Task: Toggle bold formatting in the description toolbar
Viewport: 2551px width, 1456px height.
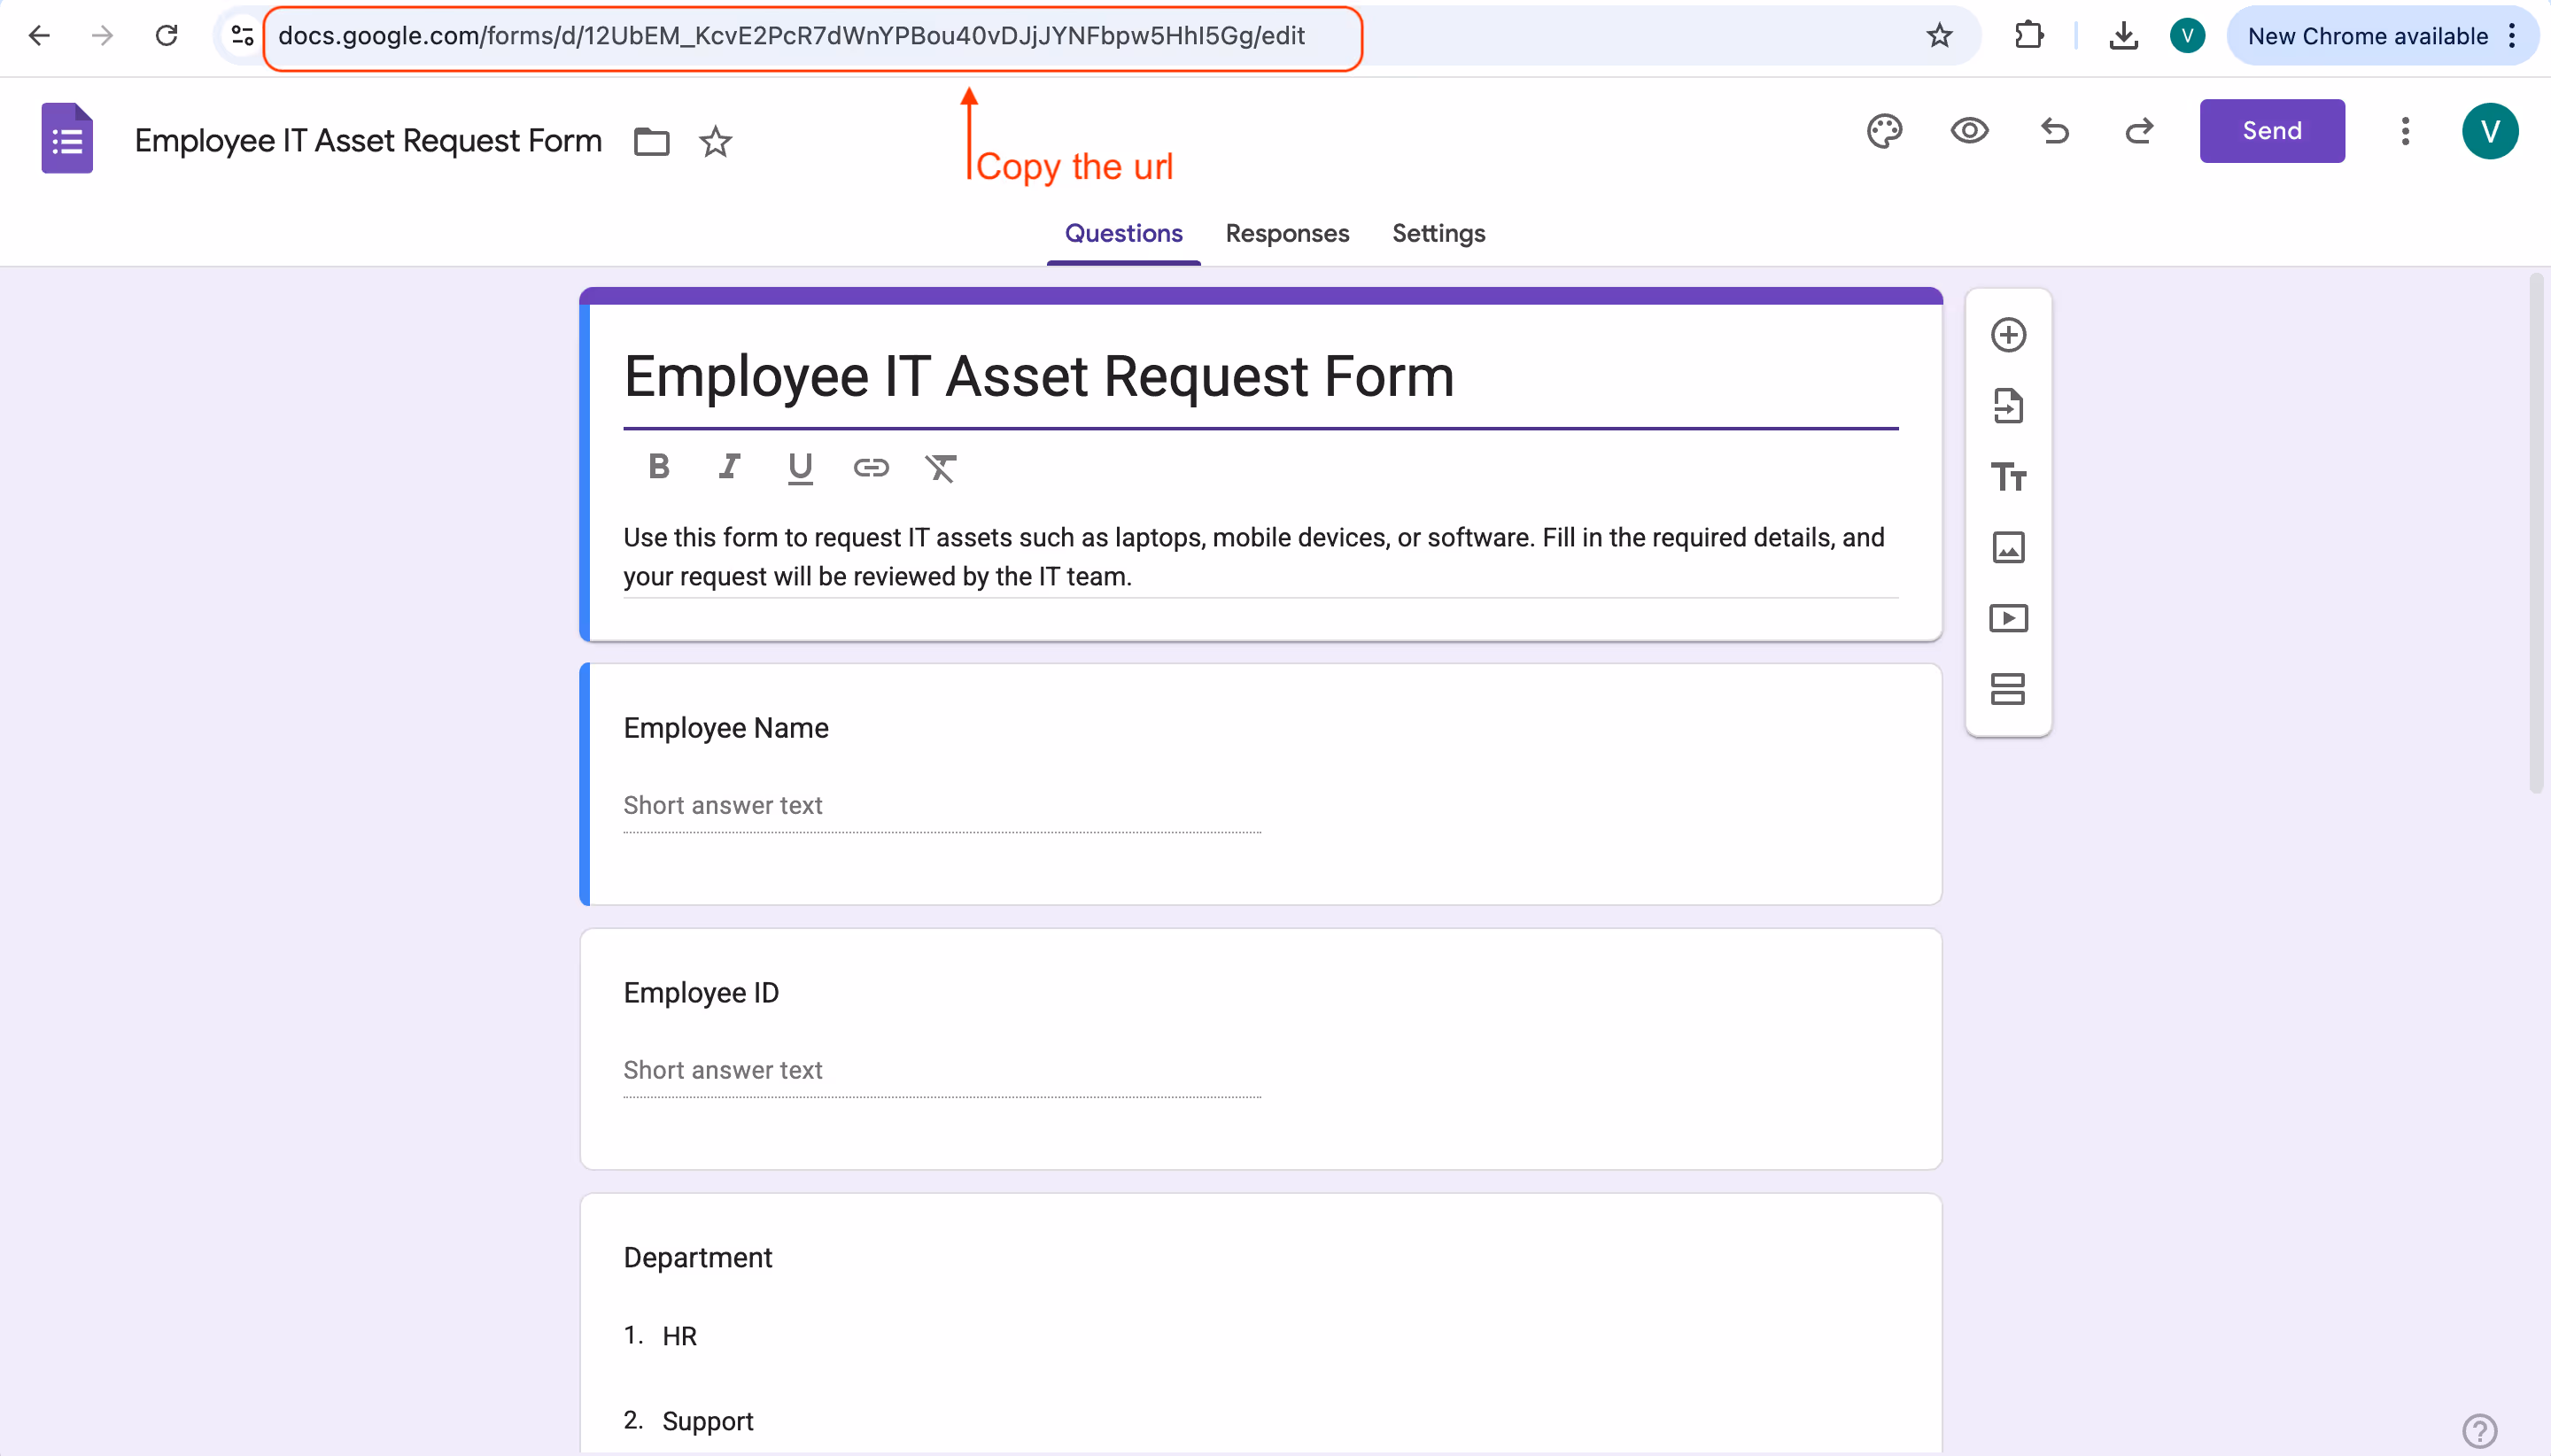Action: point(658,467)
